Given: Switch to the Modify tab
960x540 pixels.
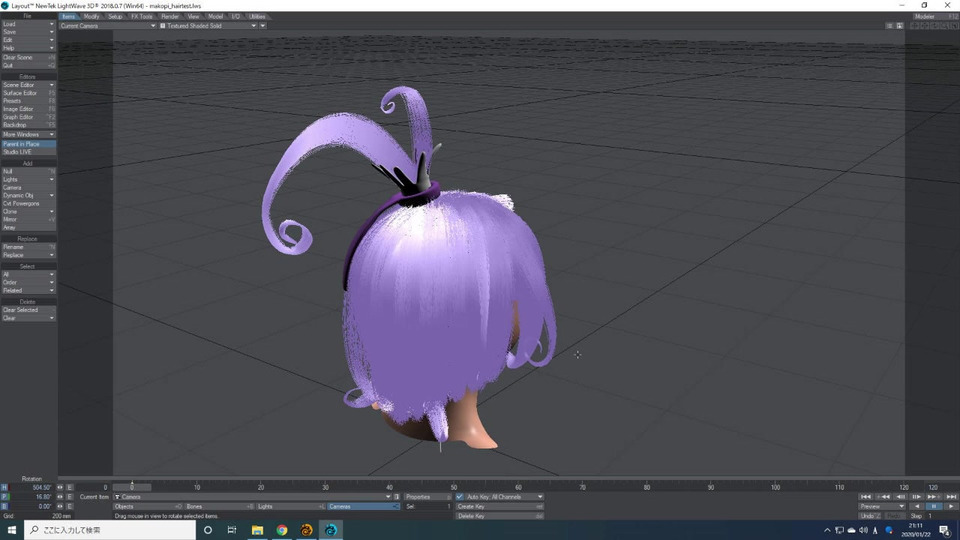Looking at the screenshot, I should [91, 17].
